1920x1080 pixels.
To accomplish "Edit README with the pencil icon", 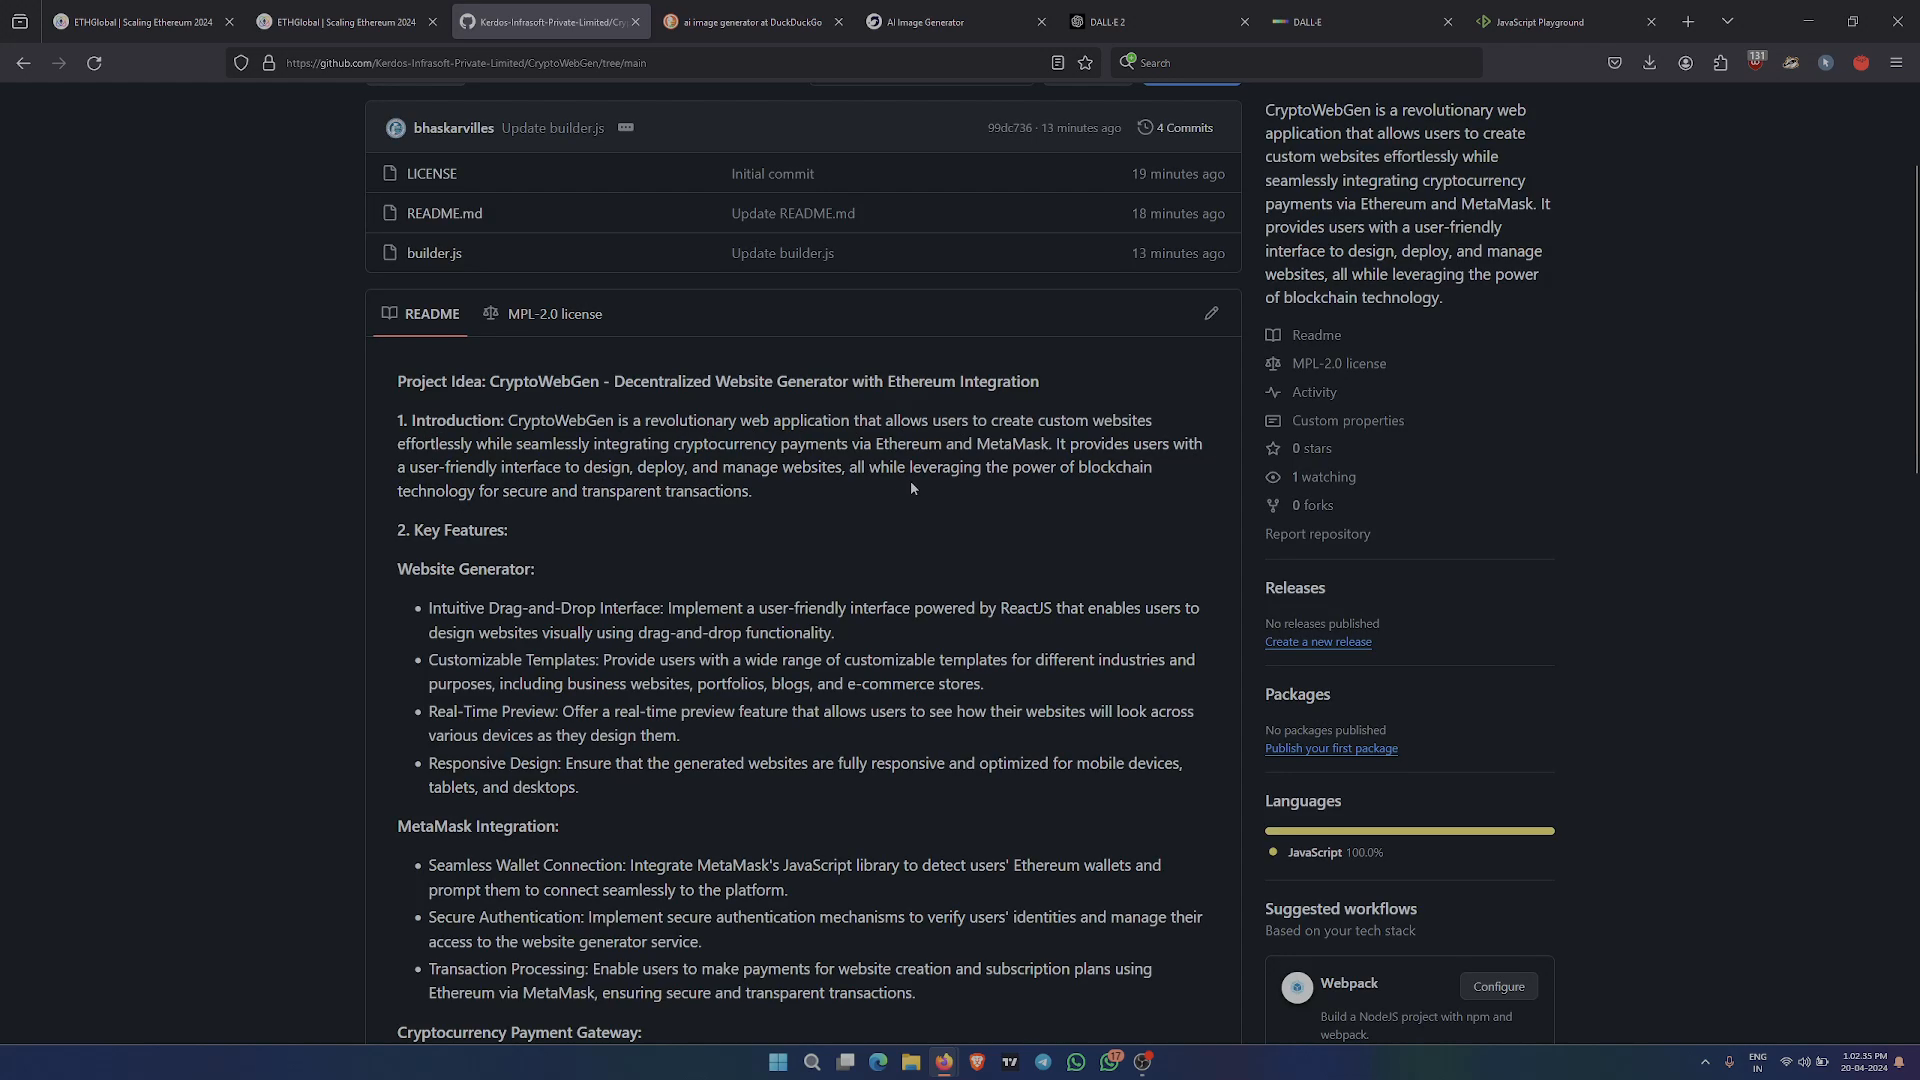I will tap(1211, 313).
